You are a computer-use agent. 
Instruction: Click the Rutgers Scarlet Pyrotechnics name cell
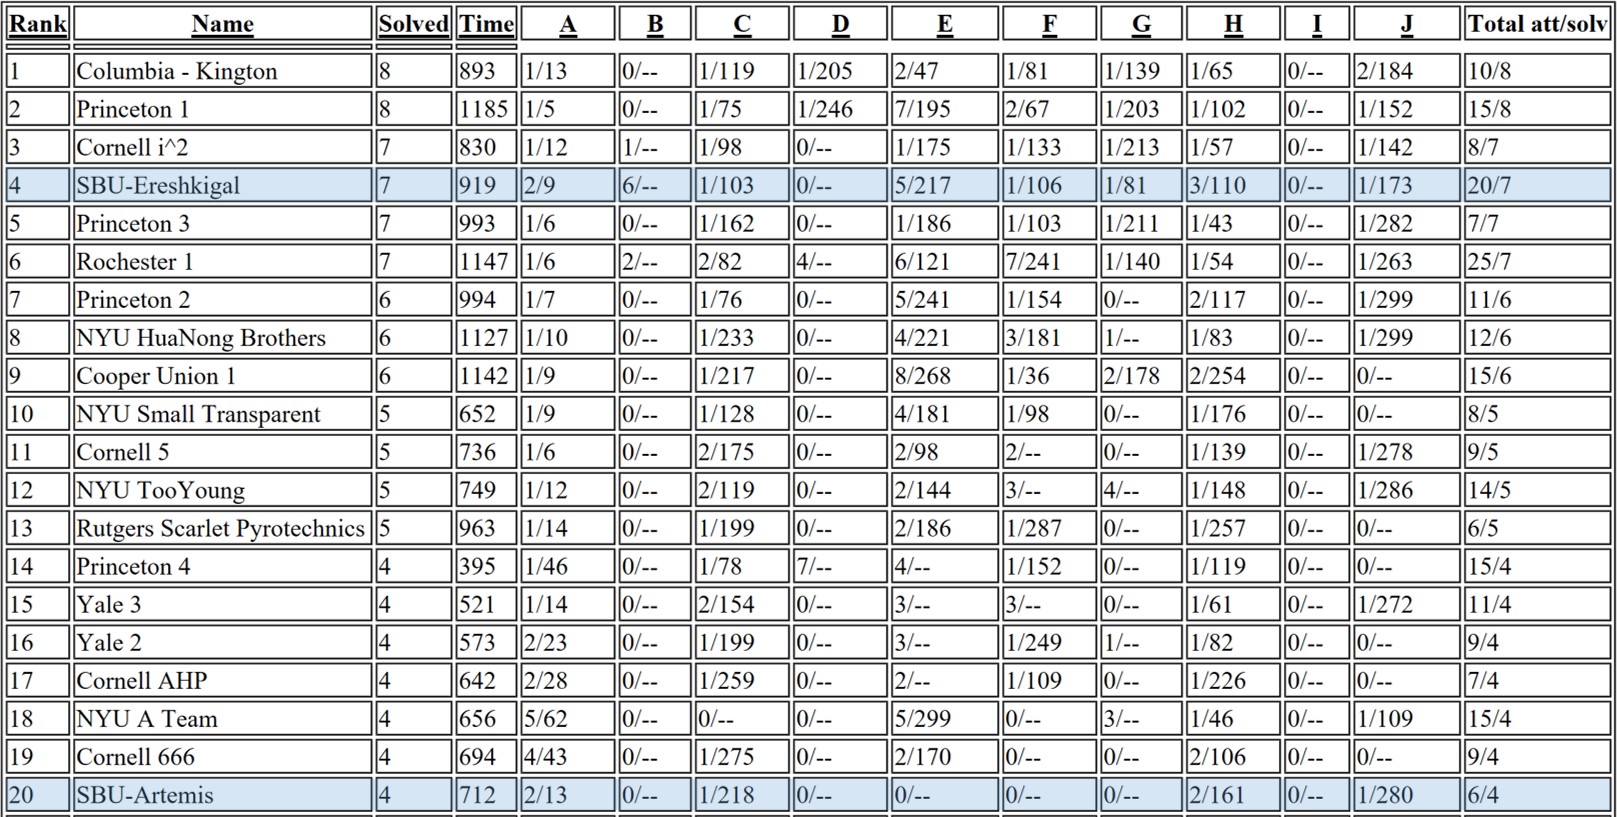click(x=220, y=528)
